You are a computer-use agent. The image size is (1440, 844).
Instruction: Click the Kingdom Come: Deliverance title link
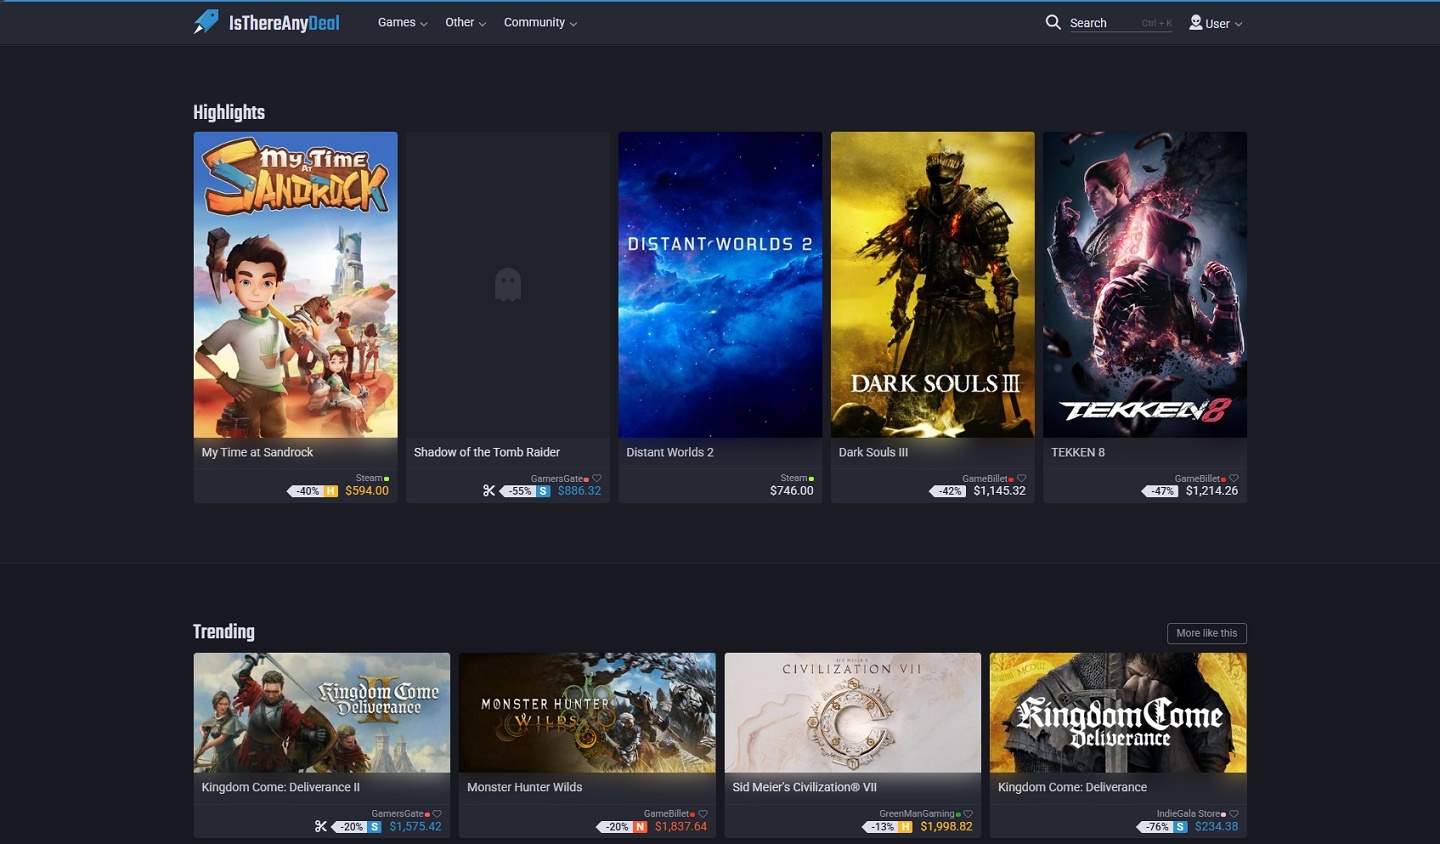[x=1072, y=787]
